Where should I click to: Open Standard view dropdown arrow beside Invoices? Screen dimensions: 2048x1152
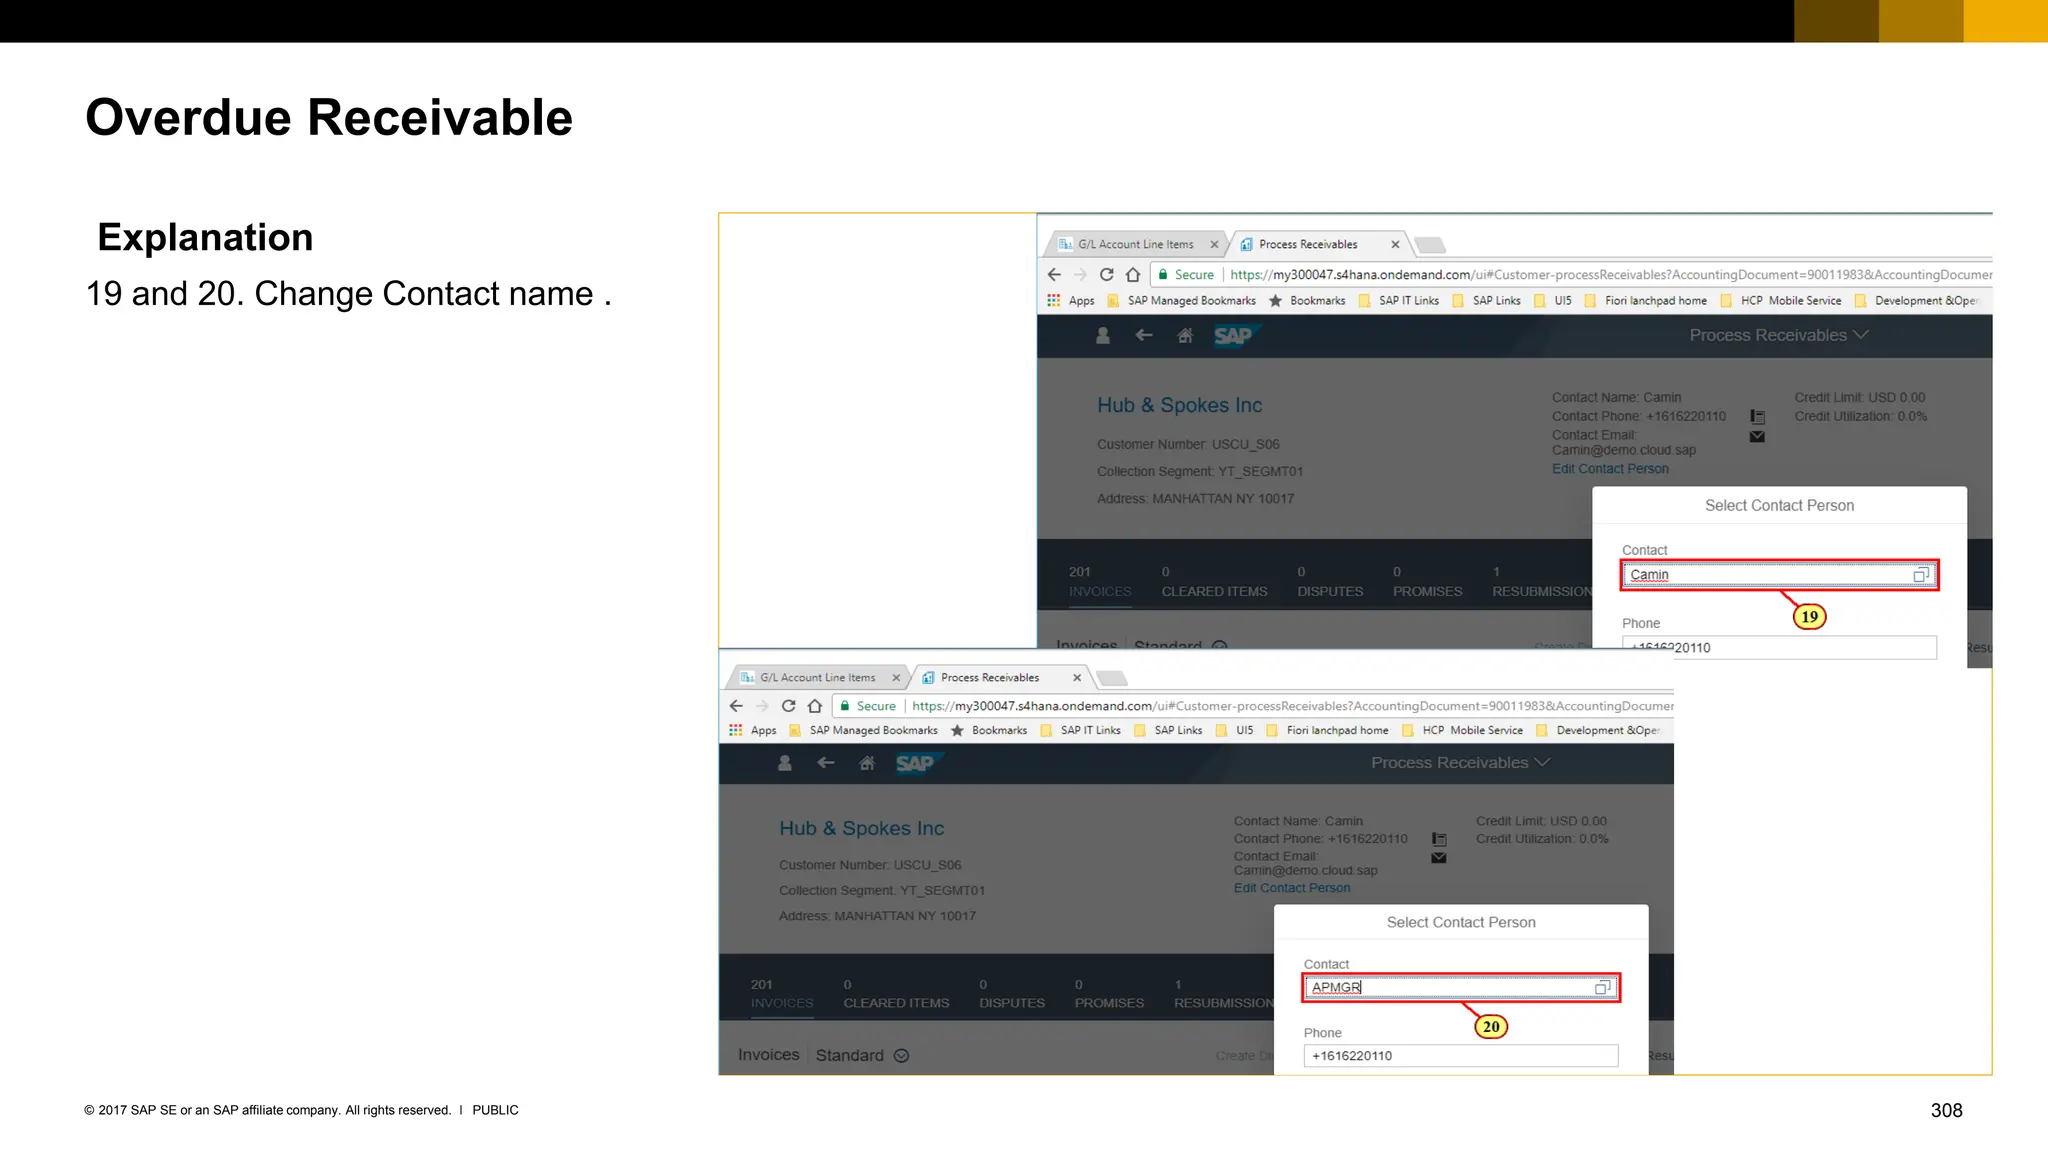coord(901,1056)
